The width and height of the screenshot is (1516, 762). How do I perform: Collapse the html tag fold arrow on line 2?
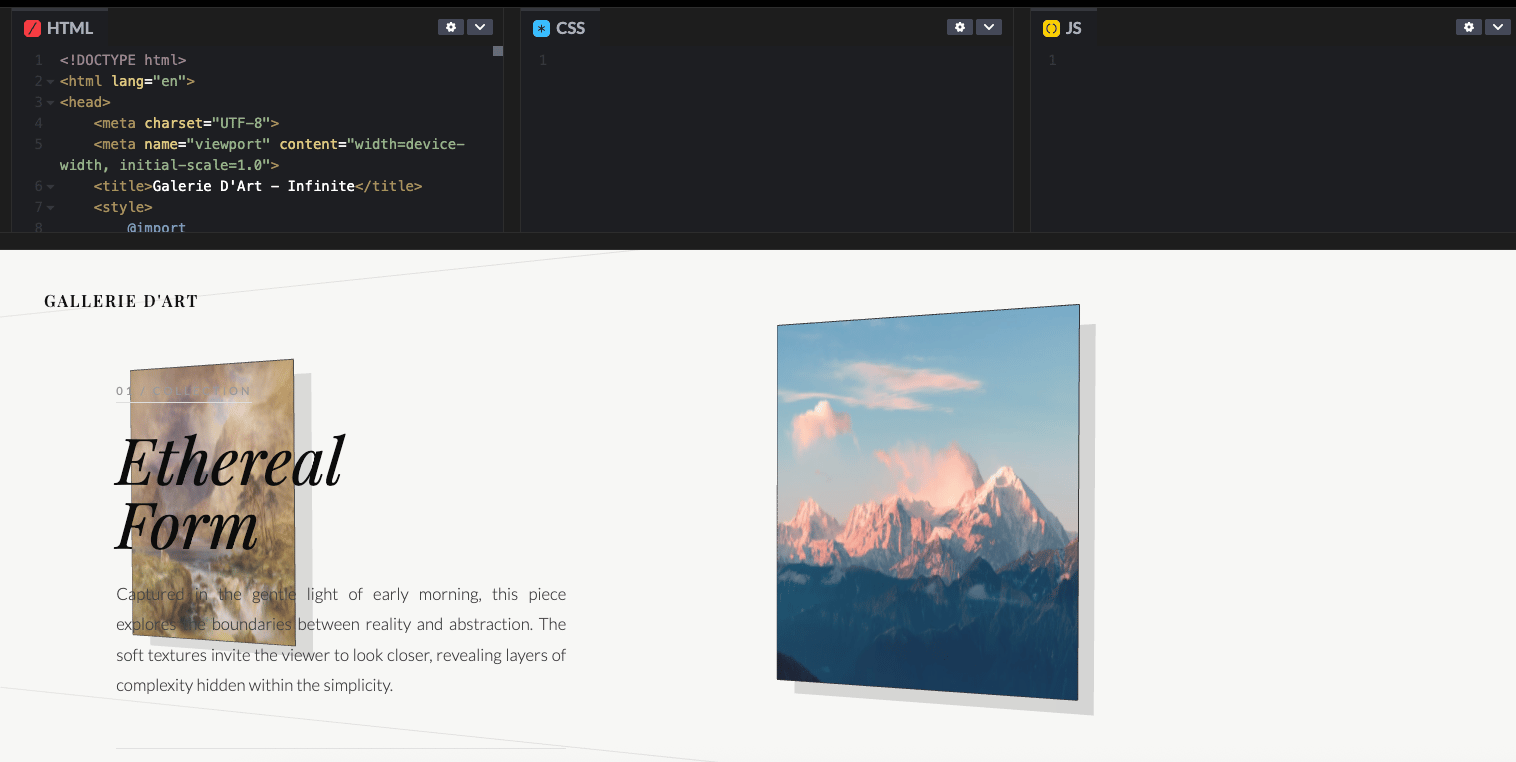[50, 81]
